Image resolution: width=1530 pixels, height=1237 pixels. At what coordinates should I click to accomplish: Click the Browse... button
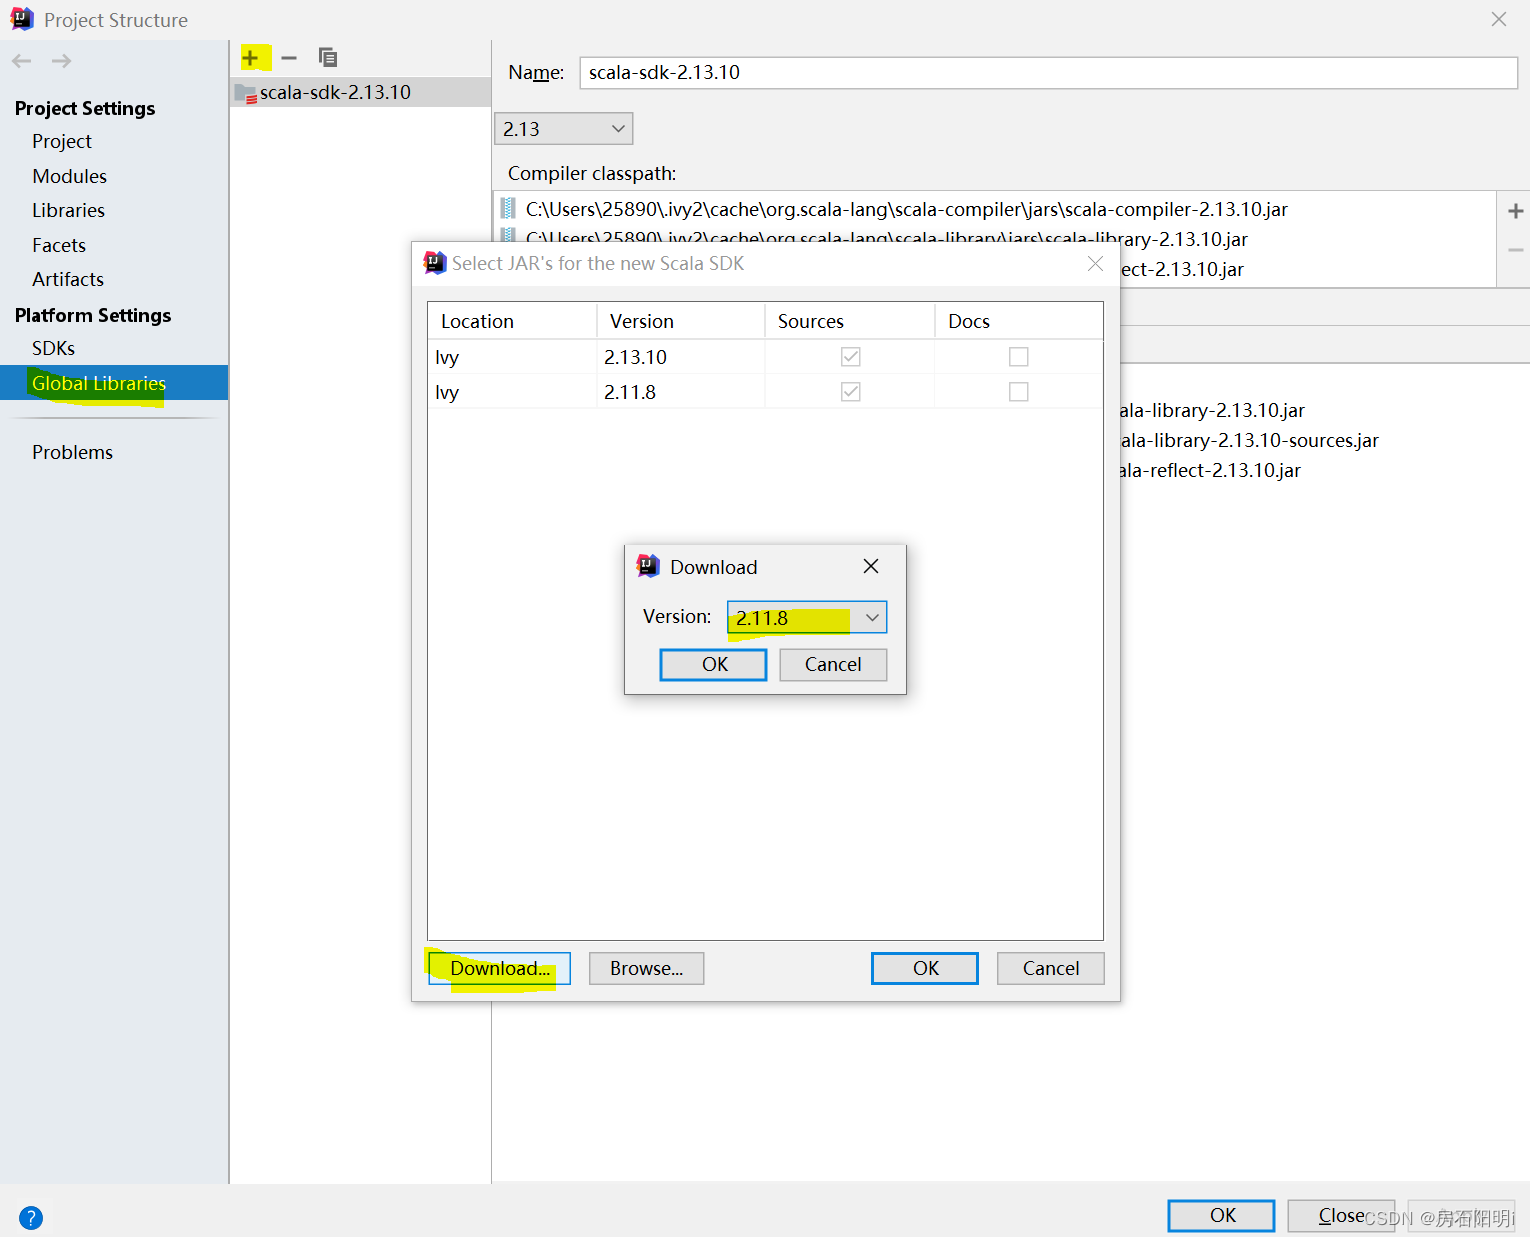646,968
